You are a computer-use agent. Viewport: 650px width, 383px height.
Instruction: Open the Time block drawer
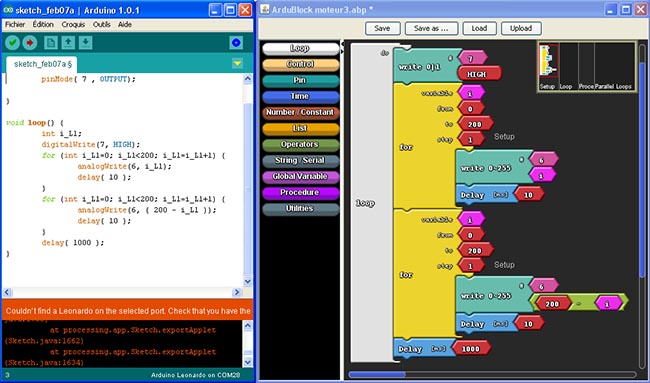tap(301, 96)
